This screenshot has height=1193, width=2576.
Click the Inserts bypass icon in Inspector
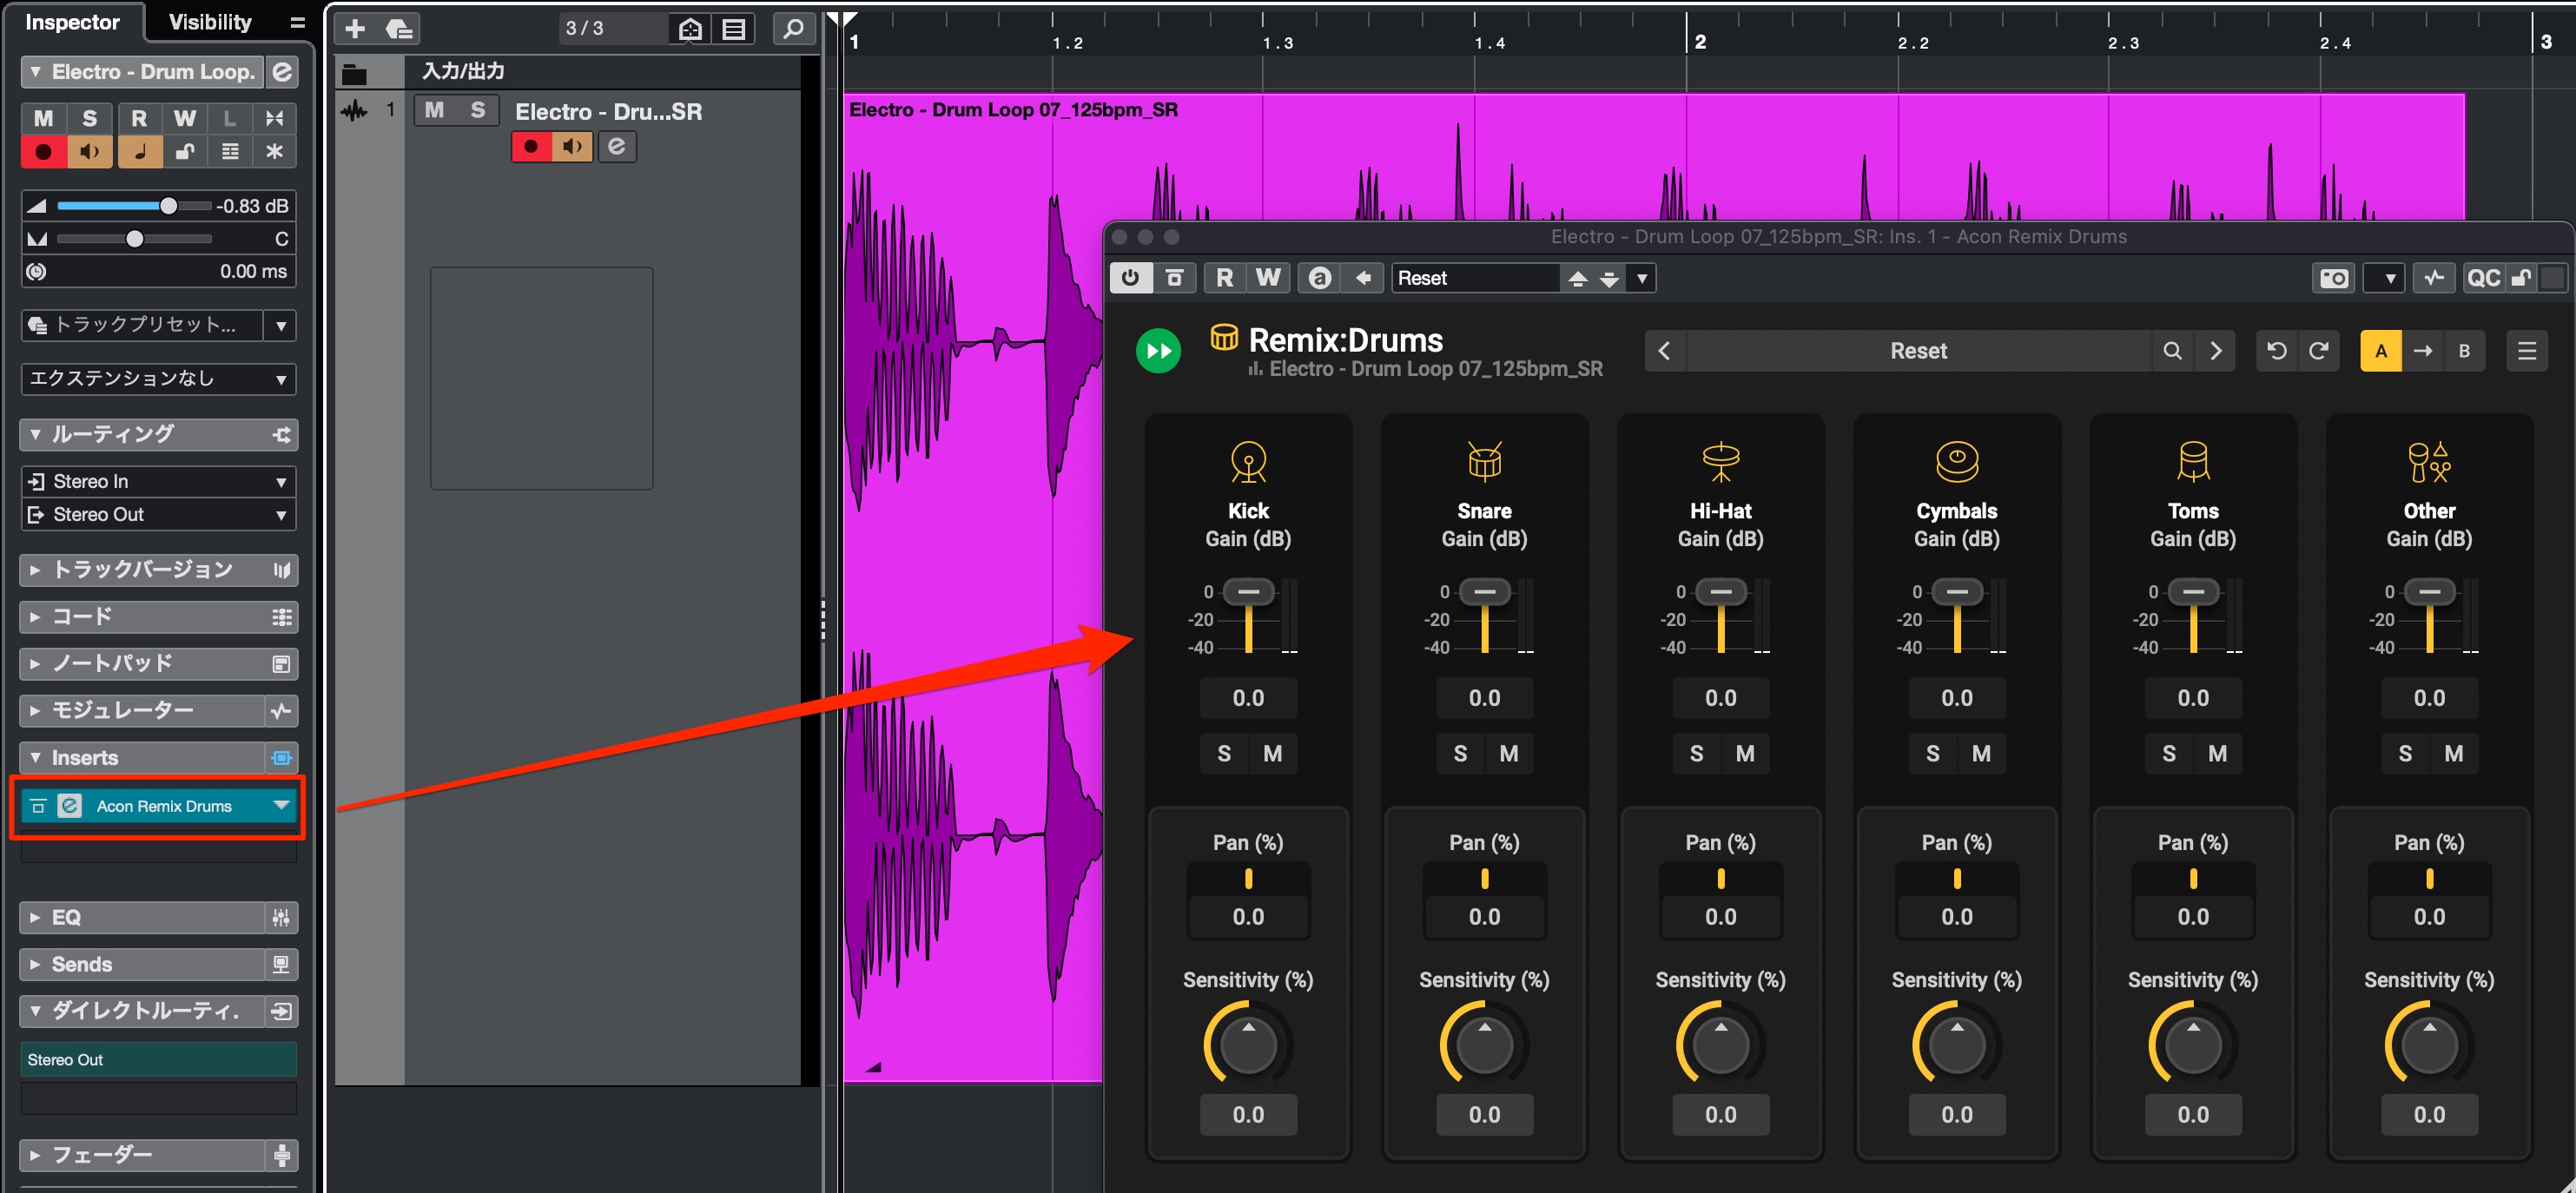(x=282, y=758)
